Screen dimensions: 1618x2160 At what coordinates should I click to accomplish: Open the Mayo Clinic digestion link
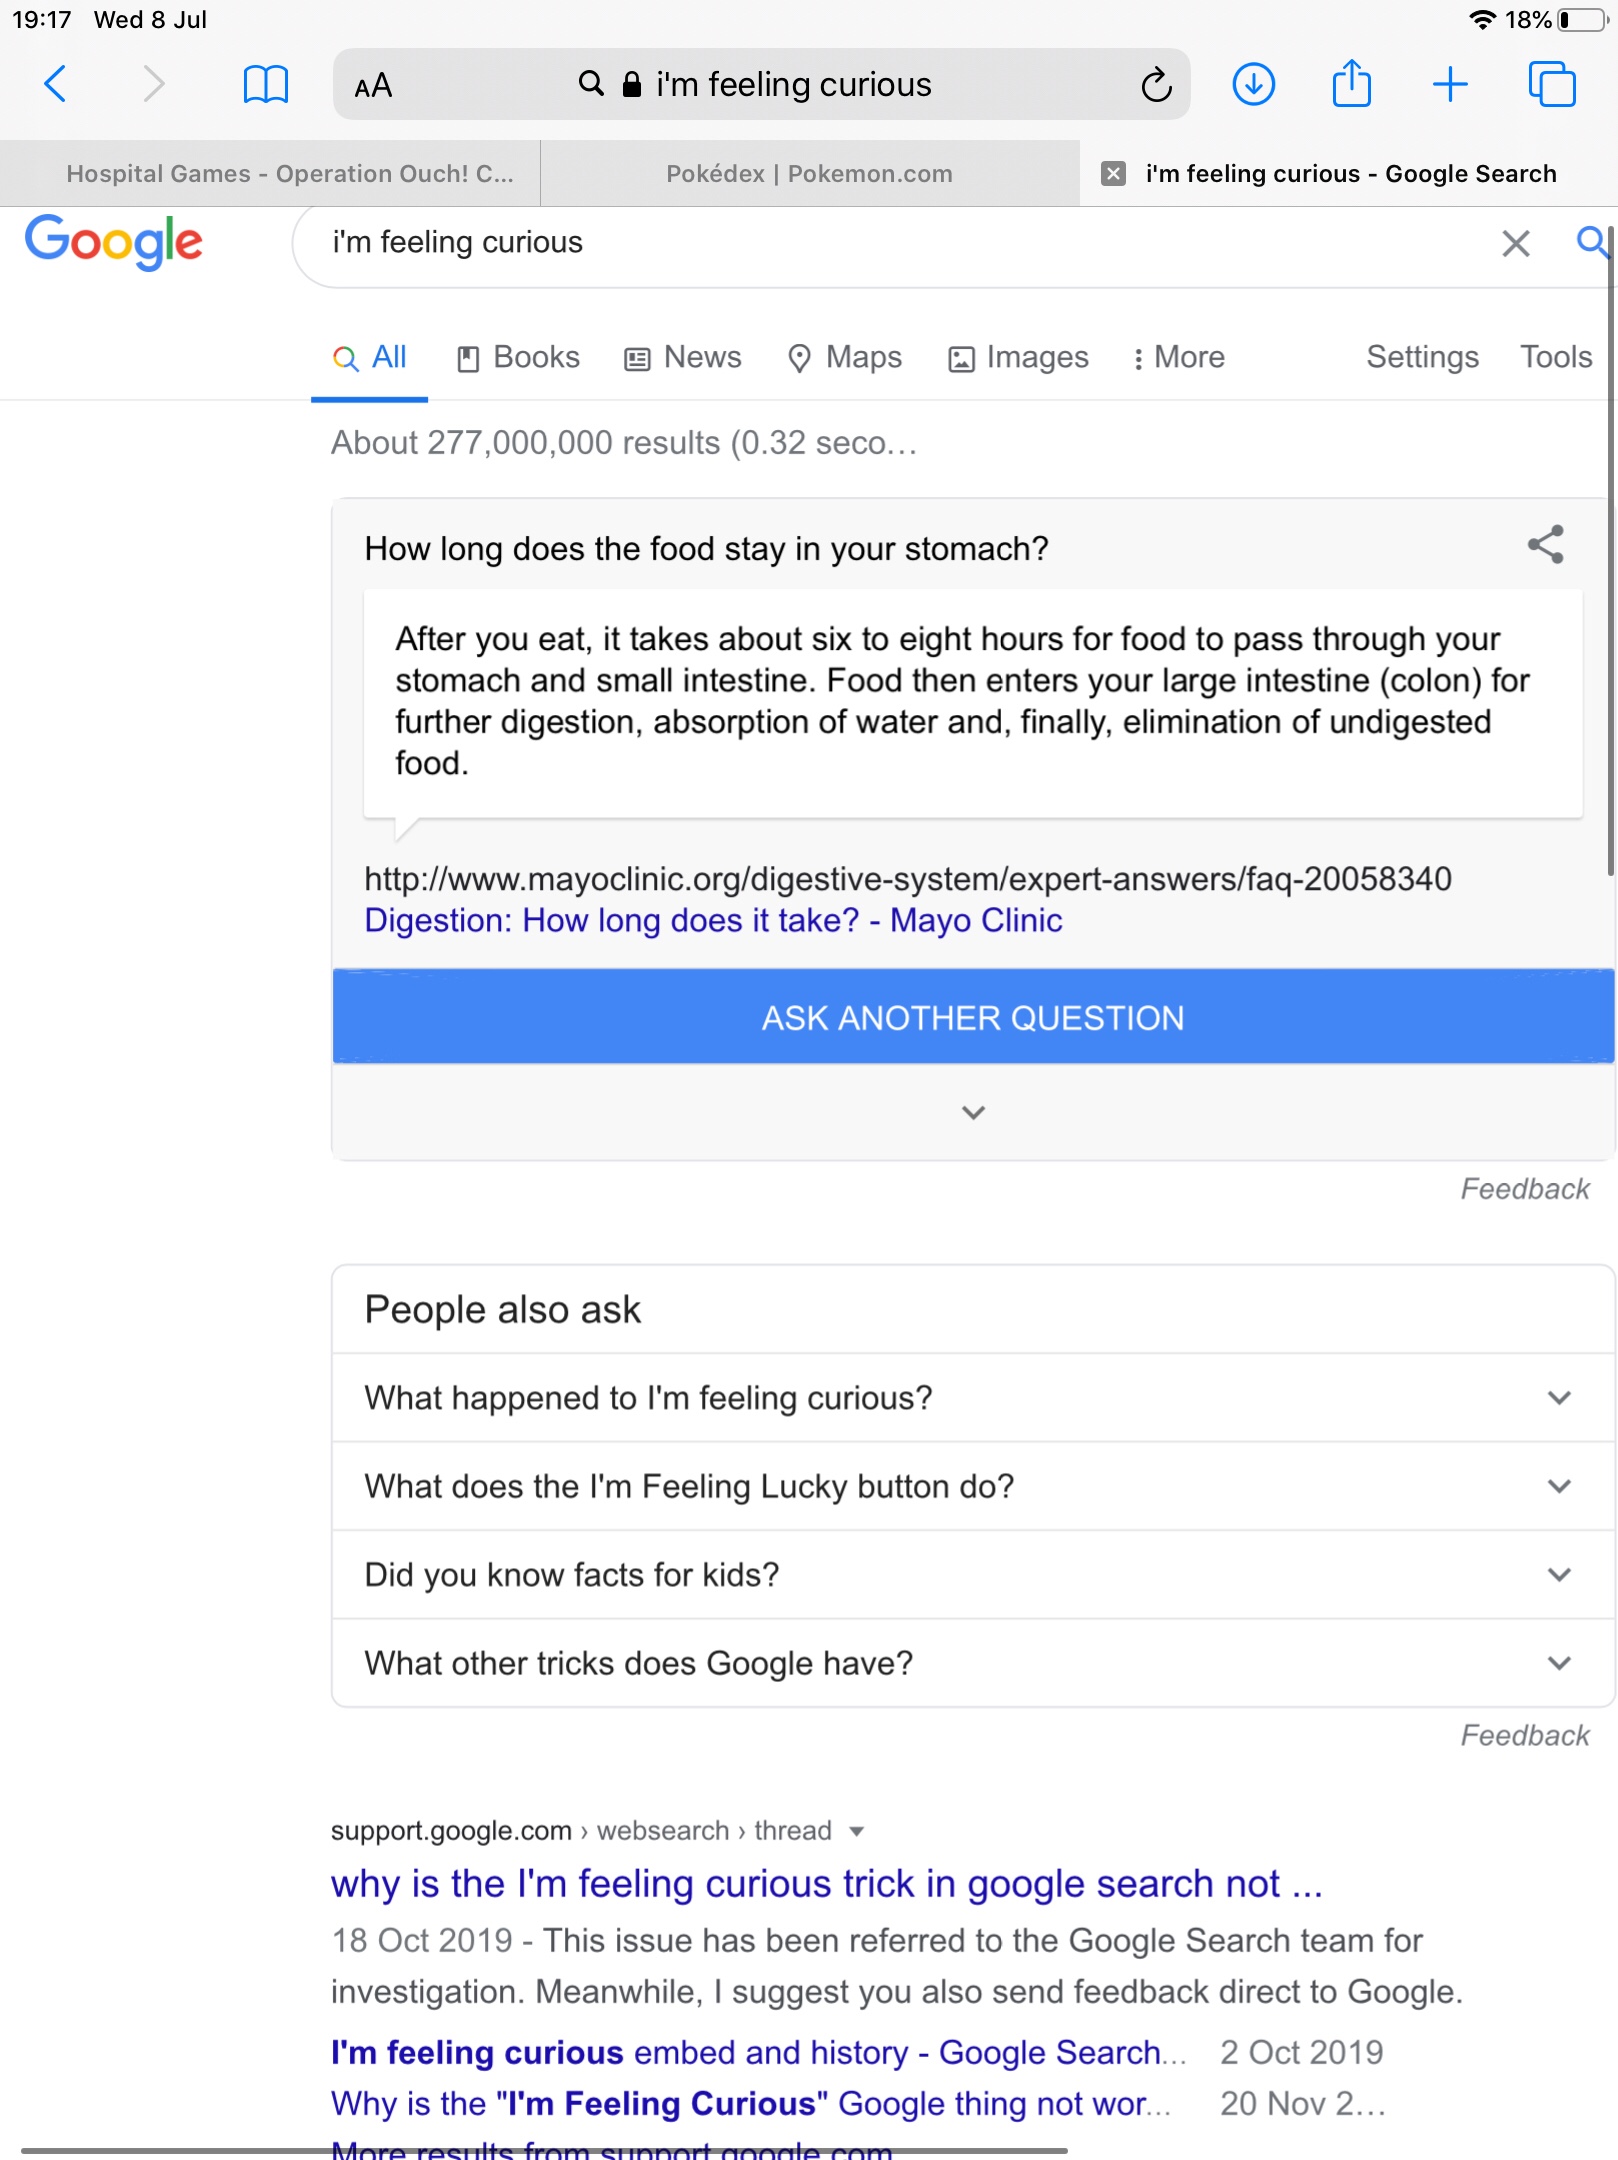(713, 920)
